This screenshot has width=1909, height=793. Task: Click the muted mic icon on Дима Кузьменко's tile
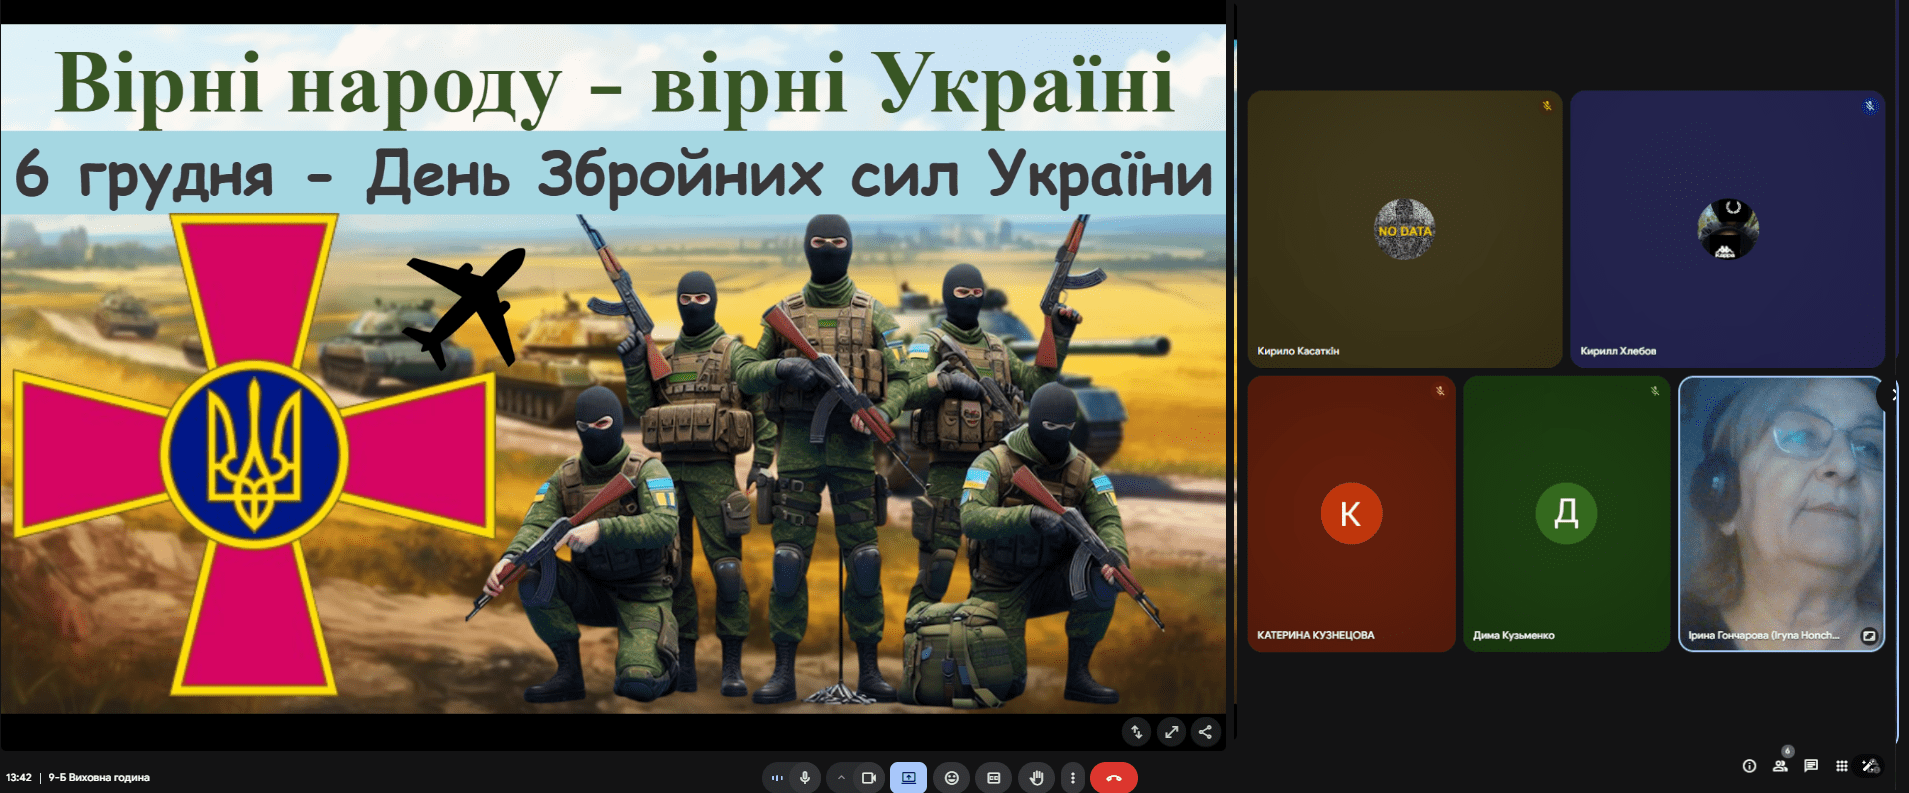[x=1655, y=391]
